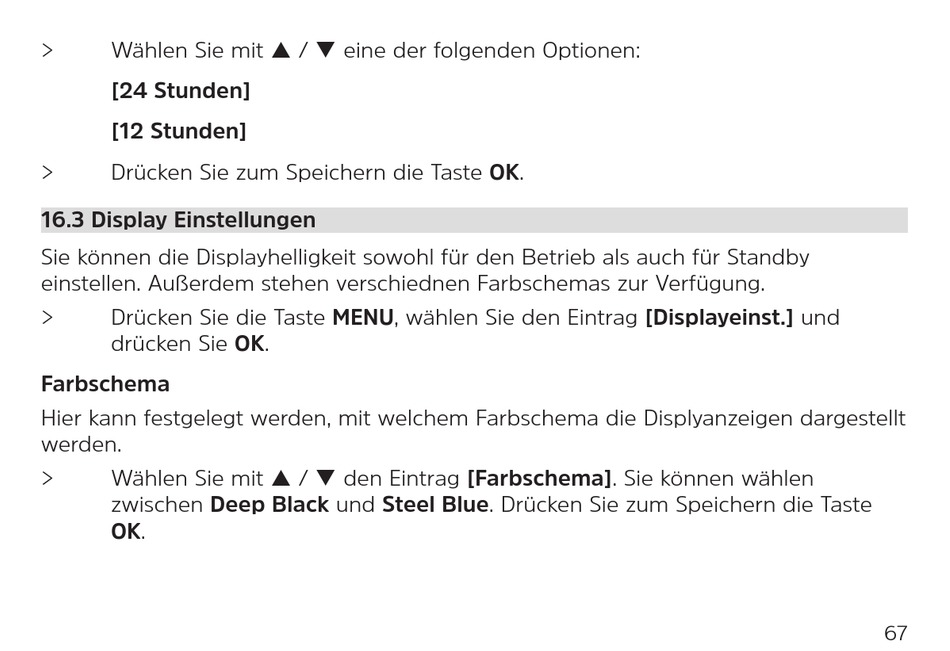Click the up arrow symbol in first line

pos(281,50)
